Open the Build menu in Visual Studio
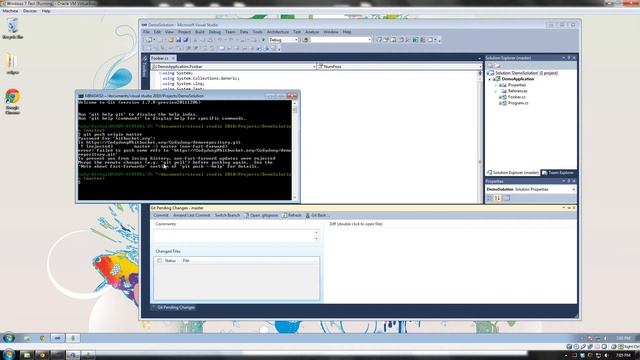Viewport: 640px width, 360px height. 200,32
